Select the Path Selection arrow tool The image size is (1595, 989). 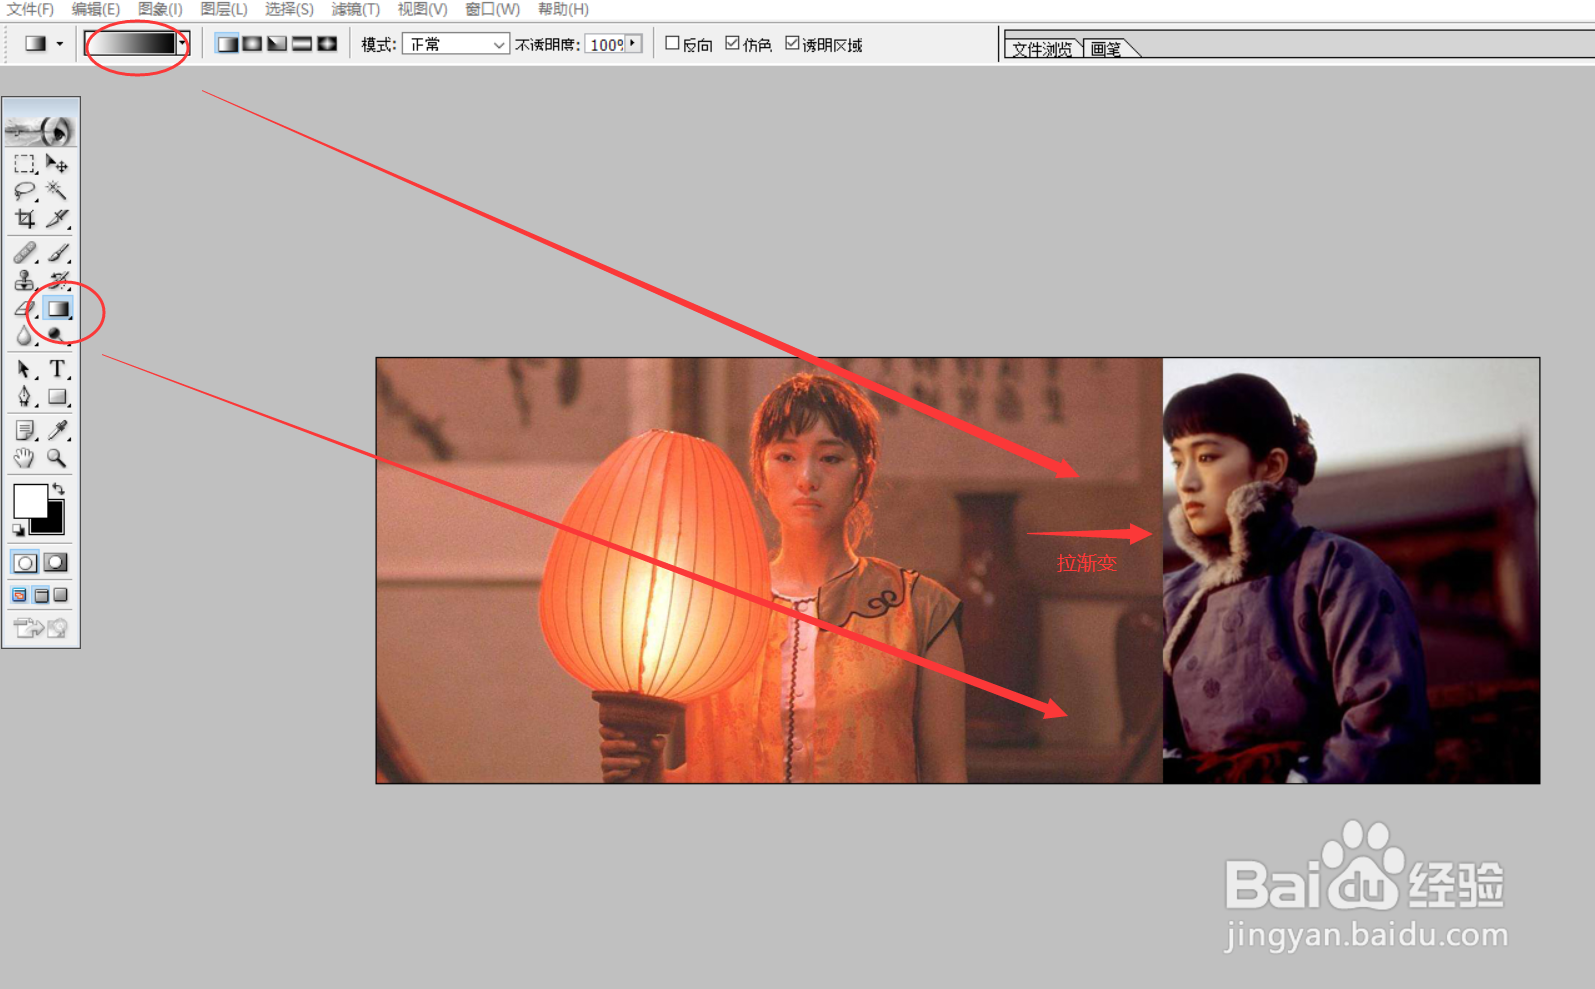tap(25, 369)
